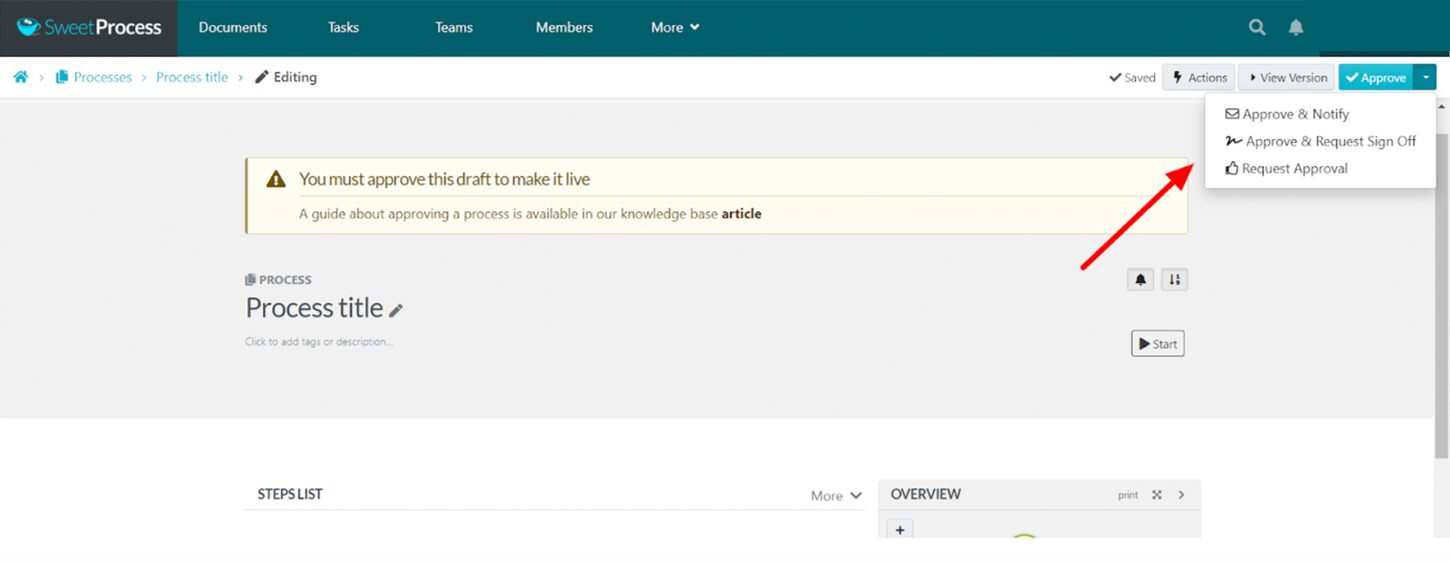Click to add tags or description field
1450x564 pixels.
(319, 342)
